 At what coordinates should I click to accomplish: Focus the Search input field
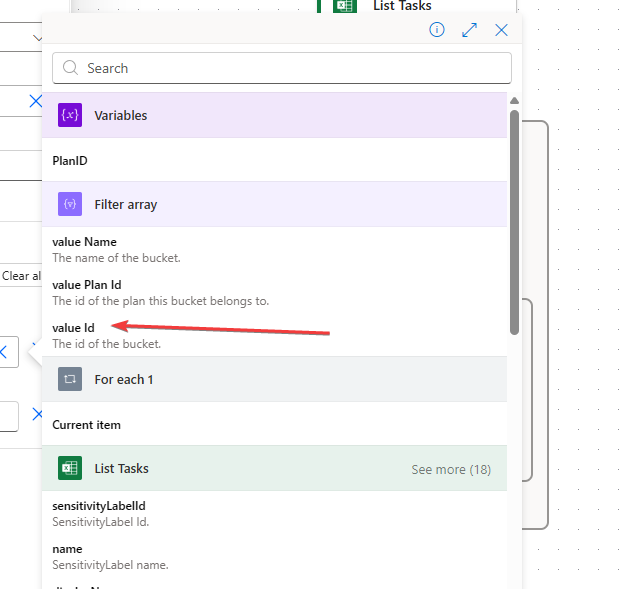coord(290,68)
